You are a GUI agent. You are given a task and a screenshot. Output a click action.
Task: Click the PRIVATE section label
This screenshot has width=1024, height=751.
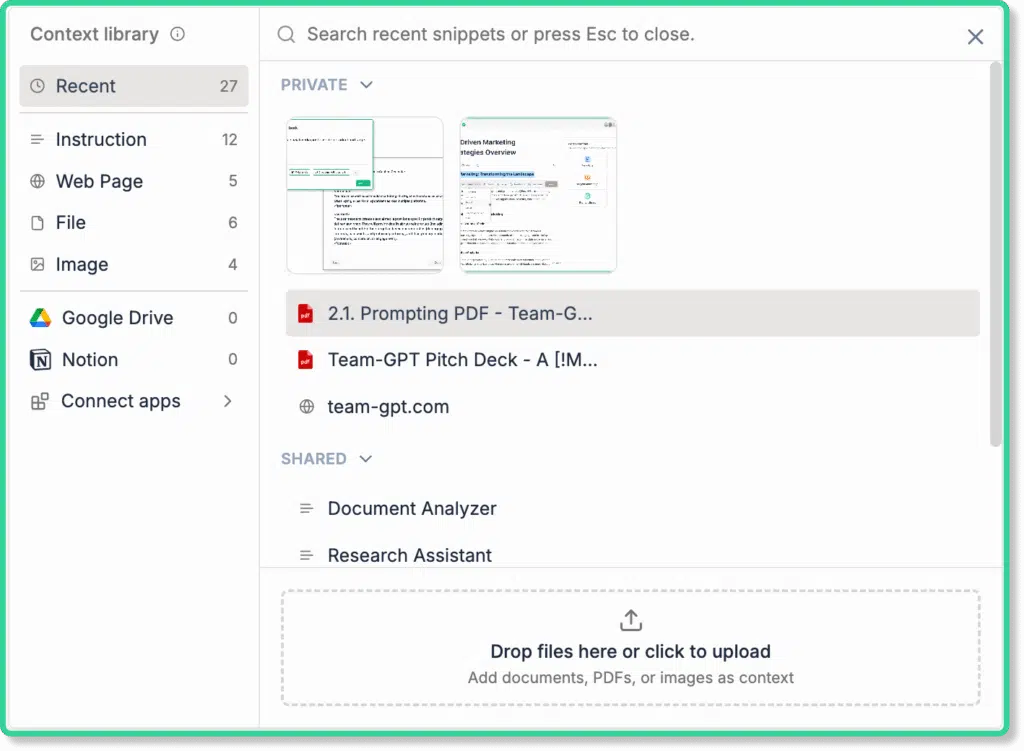[314, 85]
